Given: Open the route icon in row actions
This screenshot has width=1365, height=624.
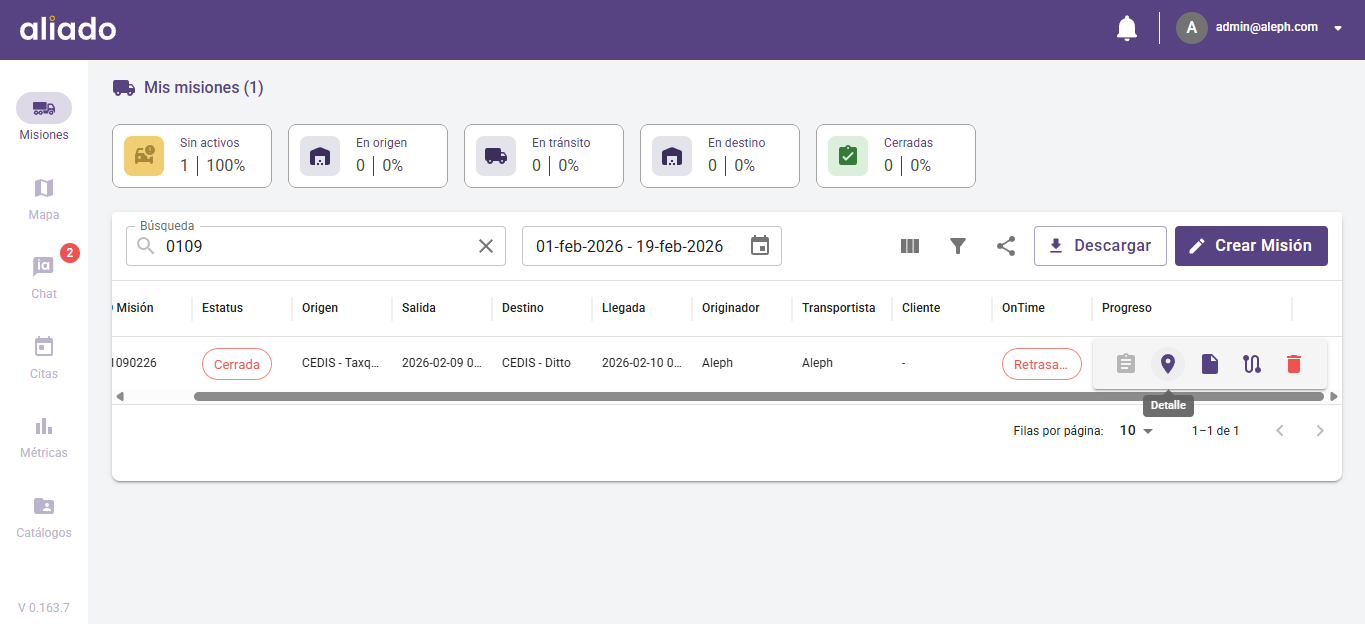Looking at the screenshot, I should coord(1252,364).
